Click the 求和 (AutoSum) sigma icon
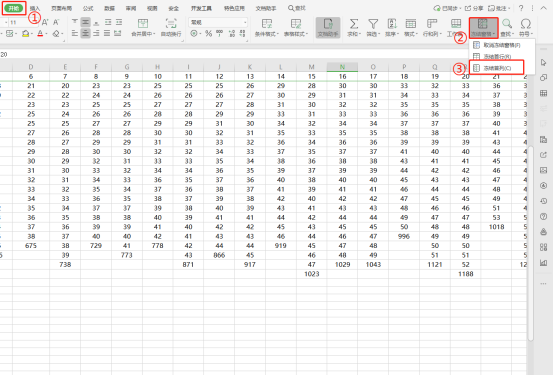The width and height of the screenshot is (554, 376). (x=353, y=24)
